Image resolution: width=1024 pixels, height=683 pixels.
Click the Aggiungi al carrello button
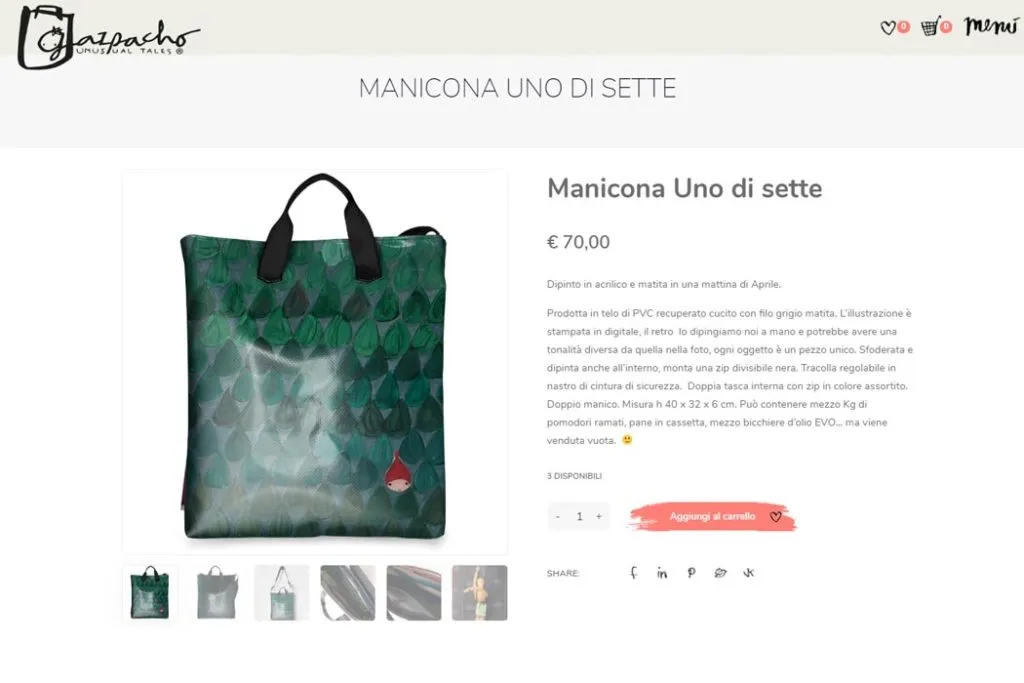(712, 516)
